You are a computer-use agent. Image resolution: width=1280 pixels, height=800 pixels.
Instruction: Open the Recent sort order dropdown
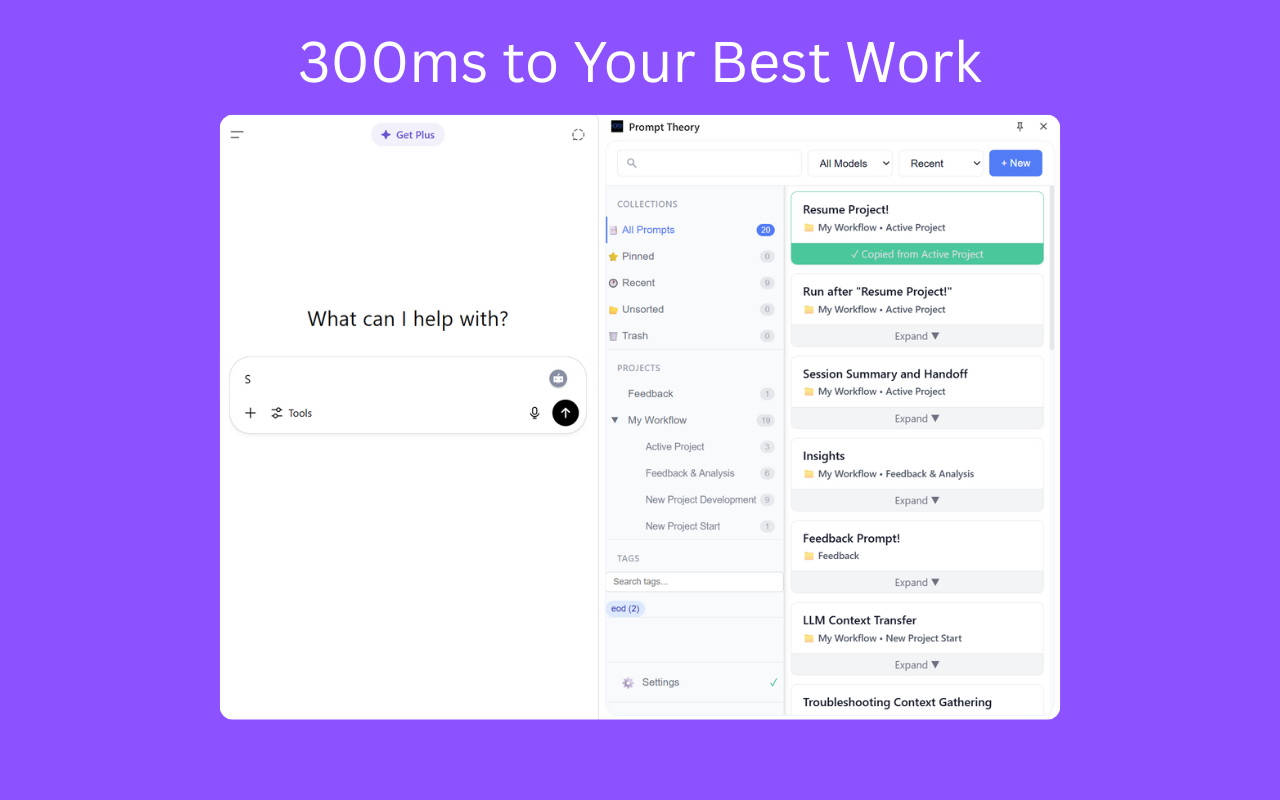(x=941, y=162)
